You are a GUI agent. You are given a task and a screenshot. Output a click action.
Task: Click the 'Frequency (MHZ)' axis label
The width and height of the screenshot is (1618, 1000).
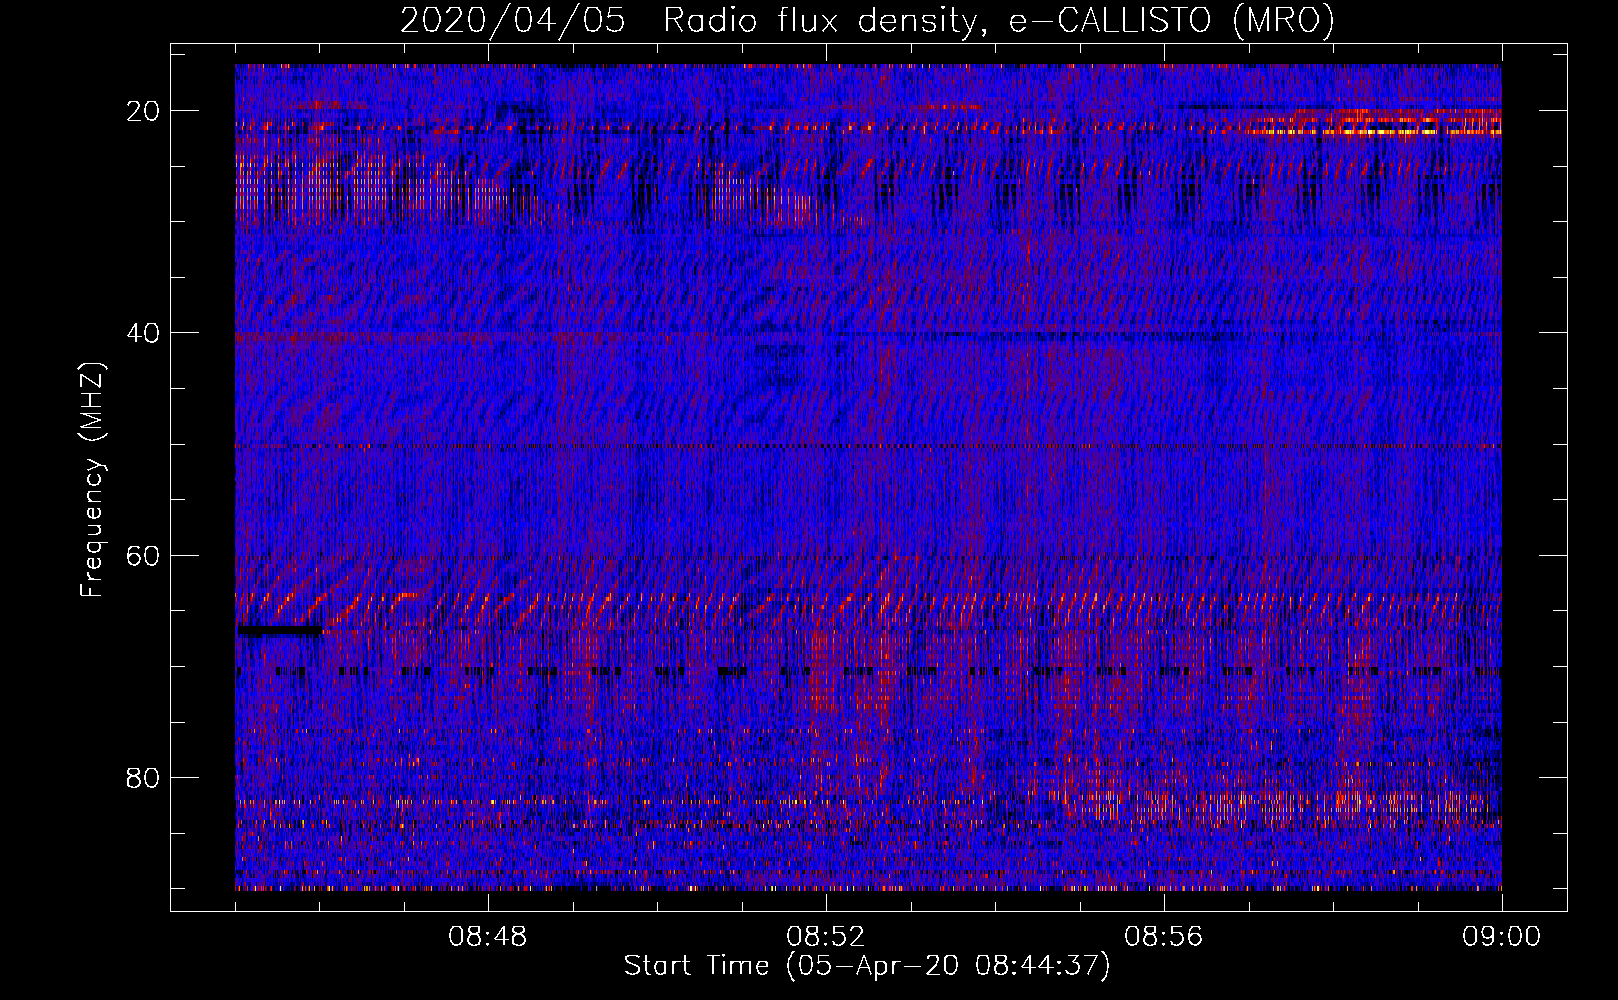[92, 480]
